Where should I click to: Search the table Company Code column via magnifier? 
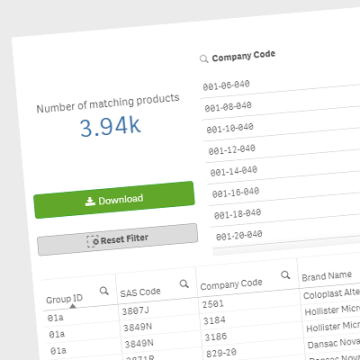coord(285,275)
